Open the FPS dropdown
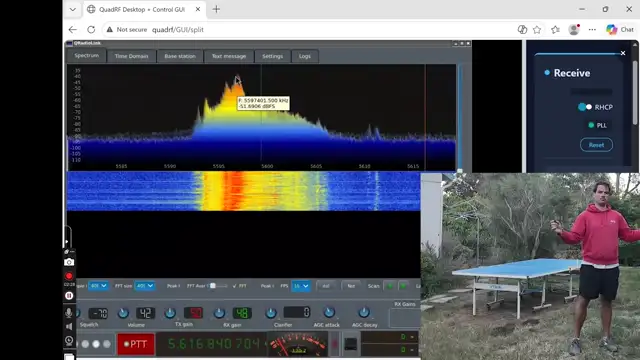The image size is (640, 360). tap(301, 286)
